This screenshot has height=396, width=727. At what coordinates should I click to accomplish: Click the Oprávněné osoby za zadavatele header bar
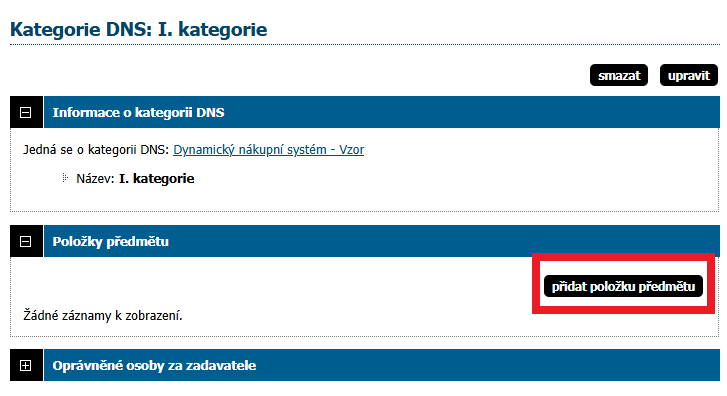click(382, 365)
